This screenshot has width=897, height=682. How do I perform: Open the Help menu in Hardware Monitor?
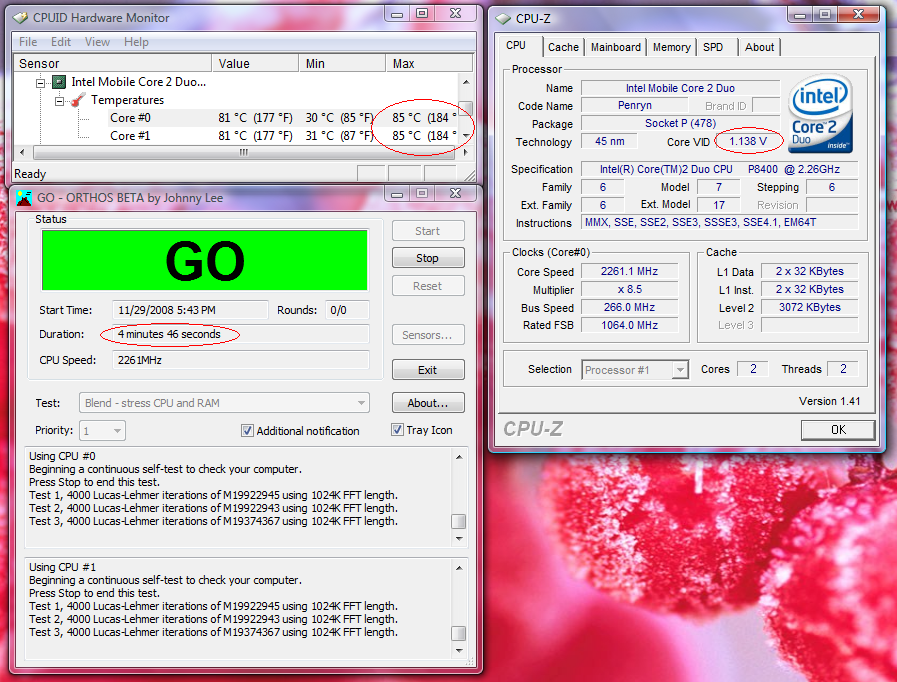pyautogui.click(x=136, y=42)
